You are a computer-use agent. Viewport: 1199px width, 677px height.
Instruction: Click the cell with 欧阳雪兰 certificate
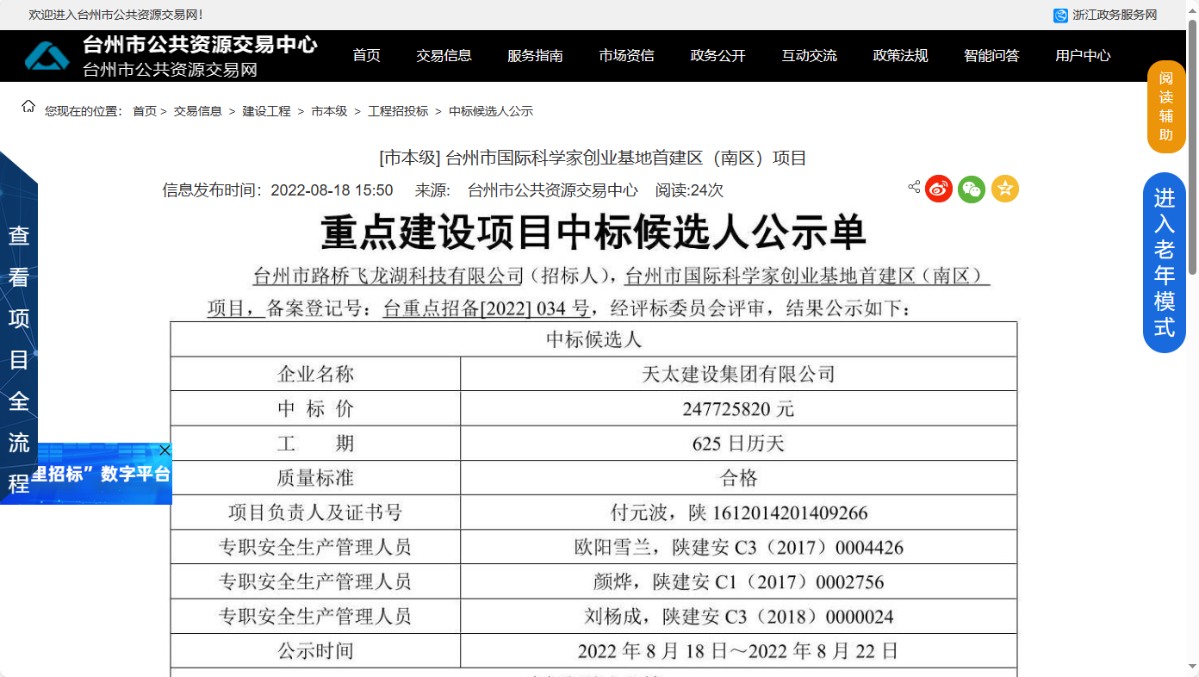click(739, 548)
